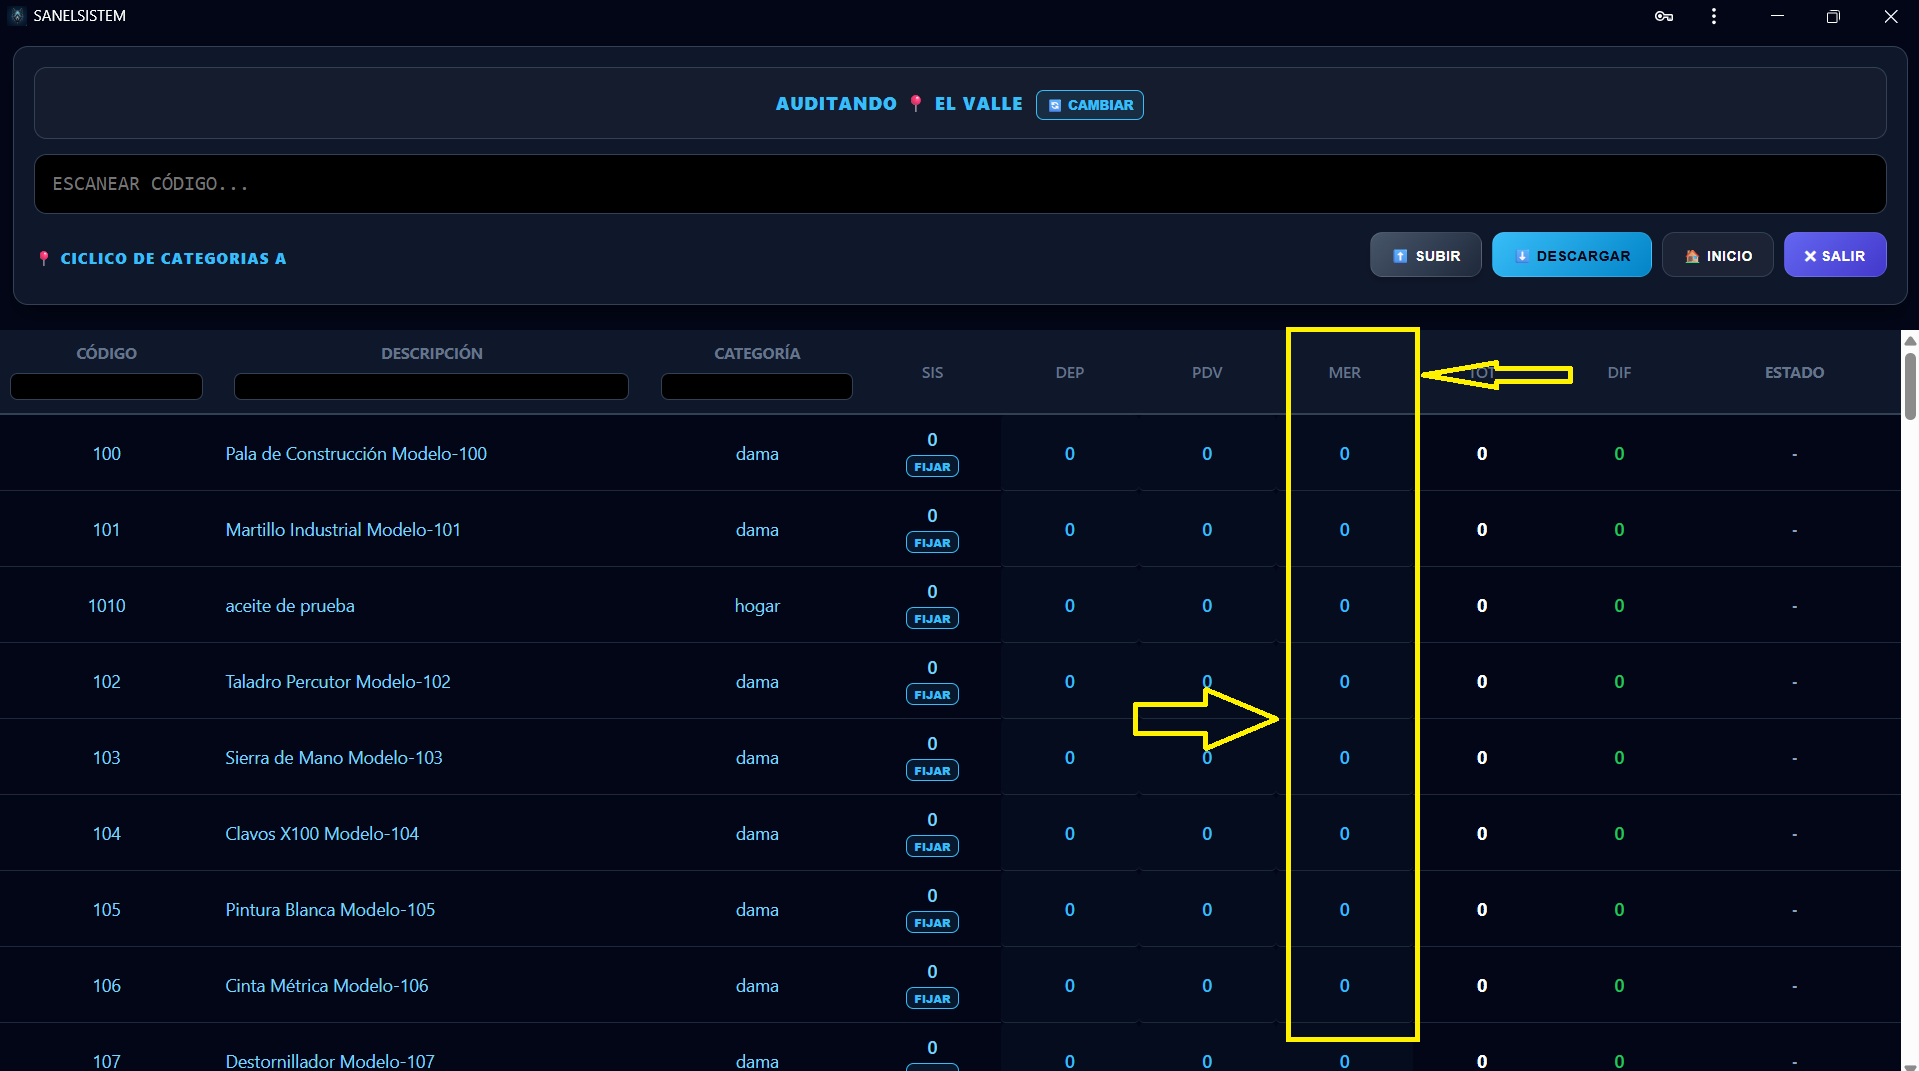Image resolution: width=1919 pixels, height=1071 pixels.
Task: Click the SALIR exit button
Action: pyautogui.click(x=1835, y=256)
